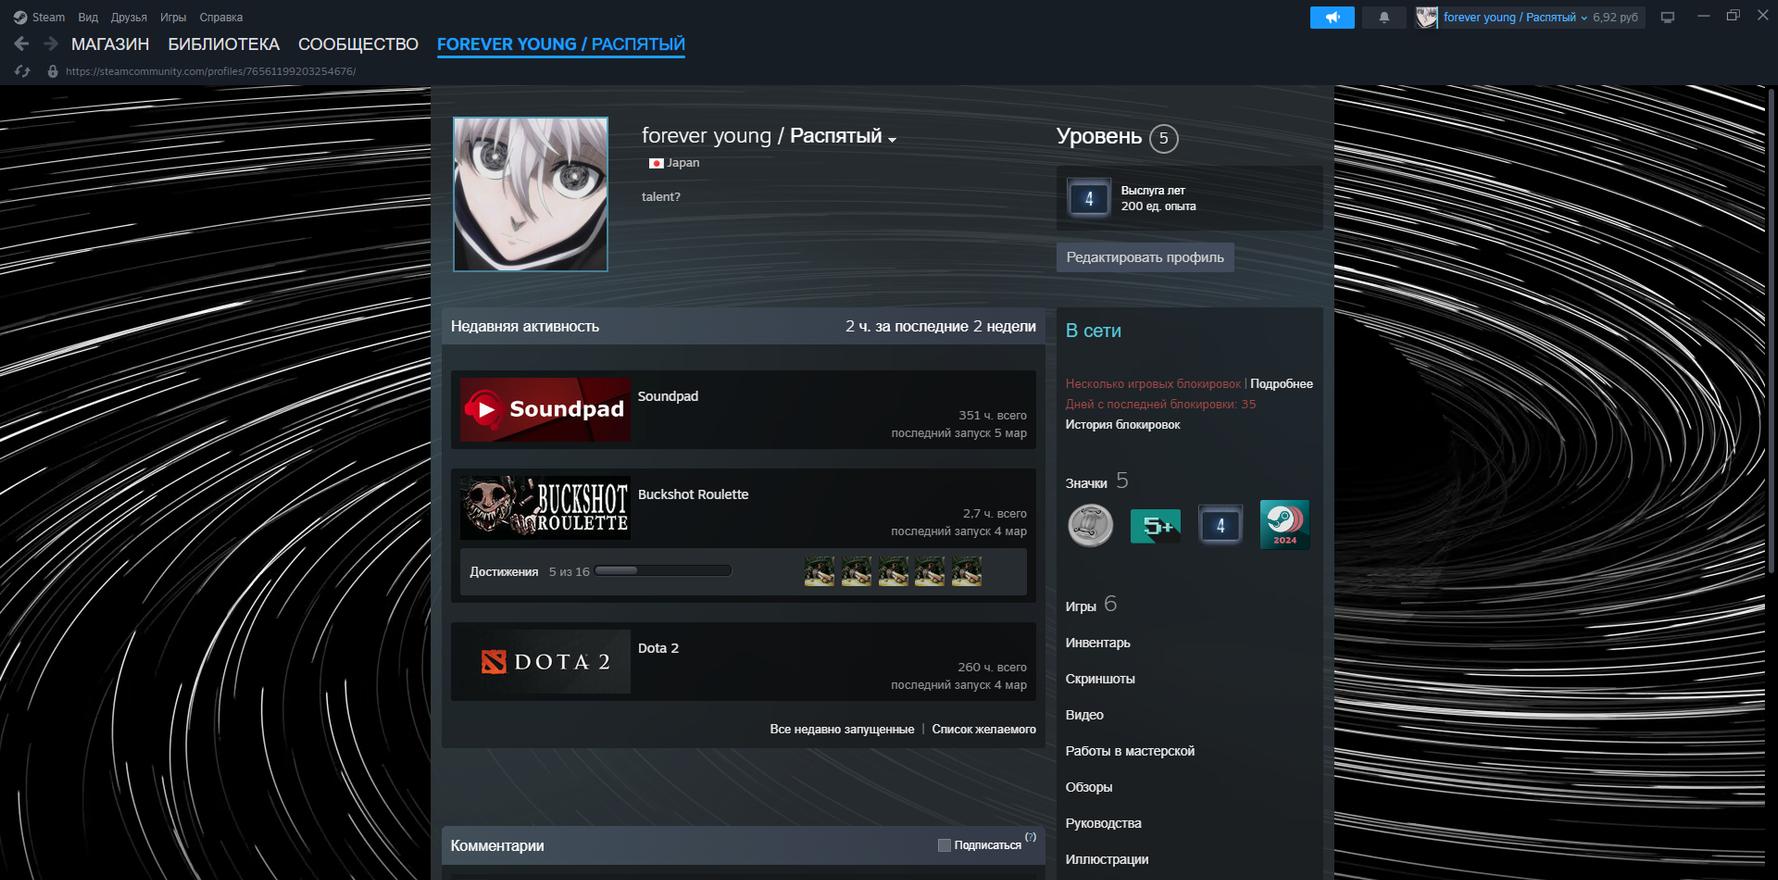Click the Steam Replay 2024 badge
The height and width of the screenshot is (880, 1778).
1284,525
